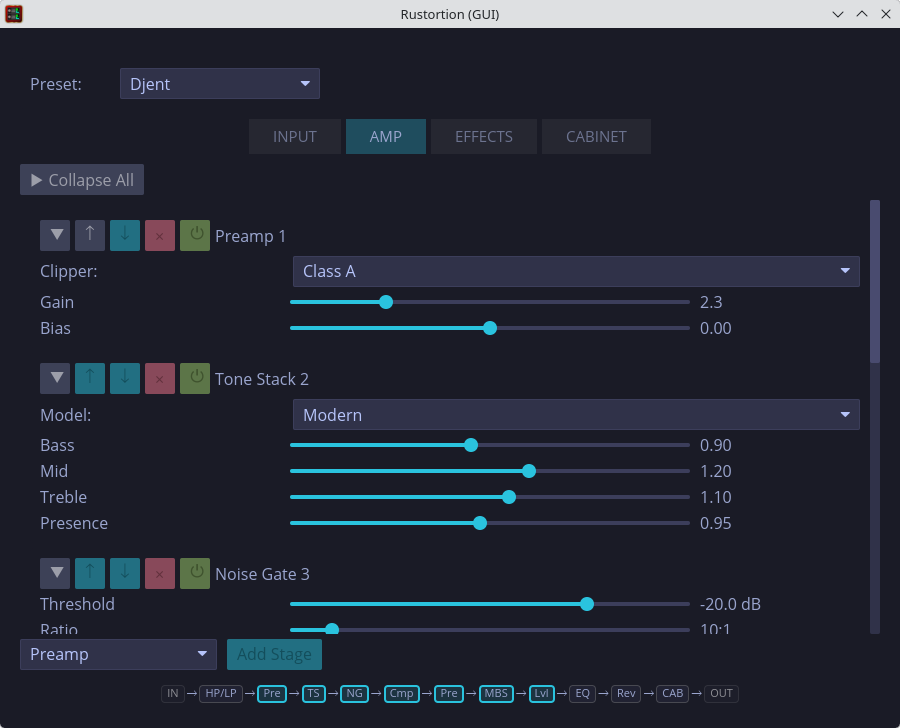Click the Bias slider handle
The image size is (900, 728).
490,328
